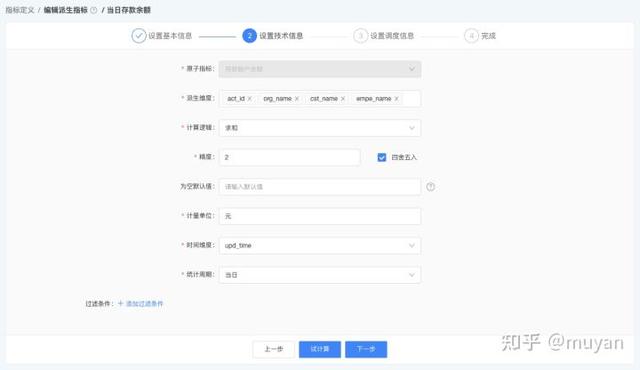Open the 时间维度 upd_time dropdown
Image resolution: width=640 pixels, height=370 pixels.
point(320,246)
